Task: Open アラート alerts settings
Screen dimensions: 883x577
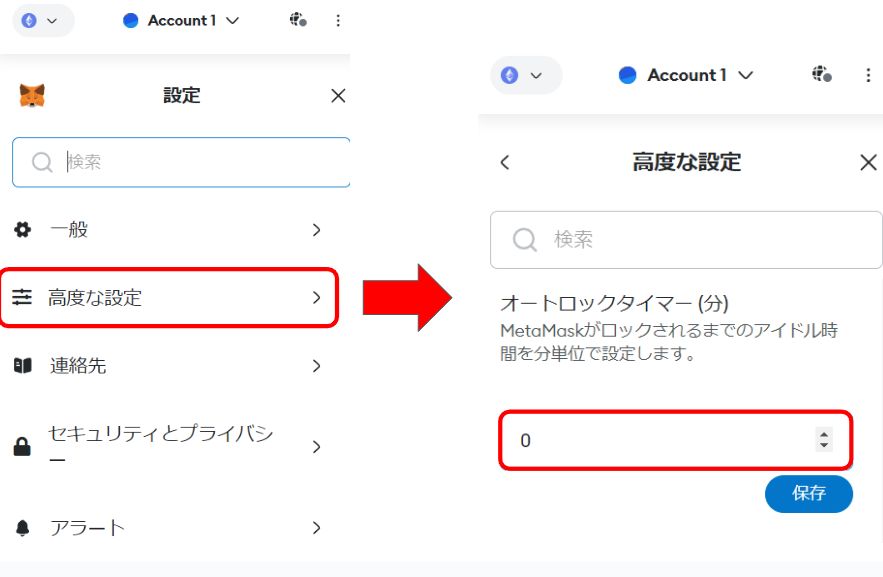Action: [168, 528]
